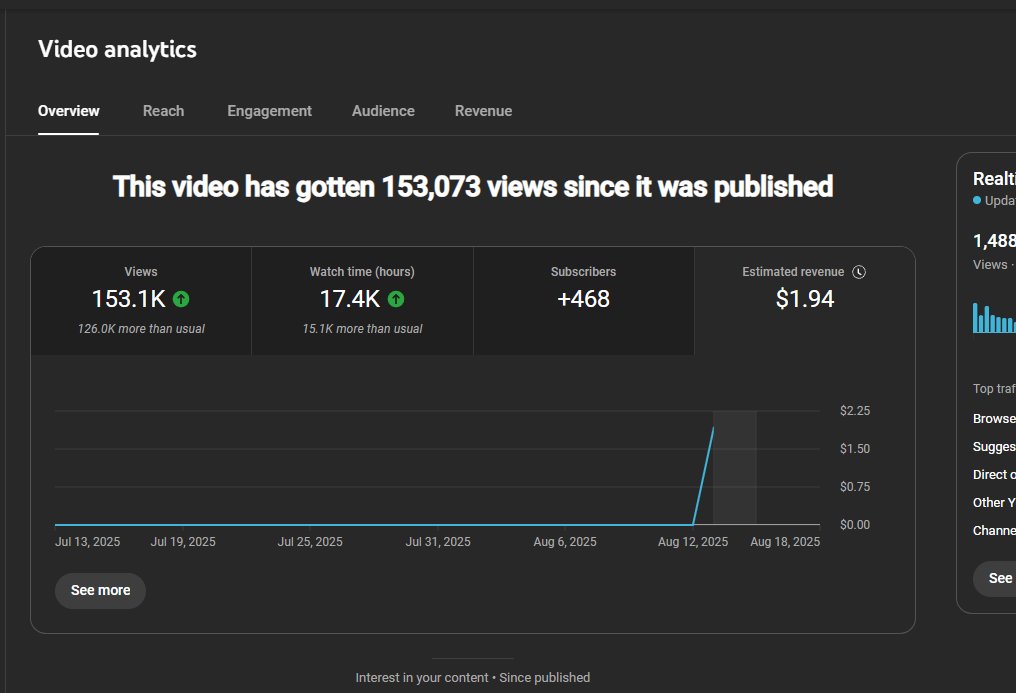The height and width of the screenshot is (693, 1016).
Task: Click the "126.0K more than usual" text
Action: point(141,329)
